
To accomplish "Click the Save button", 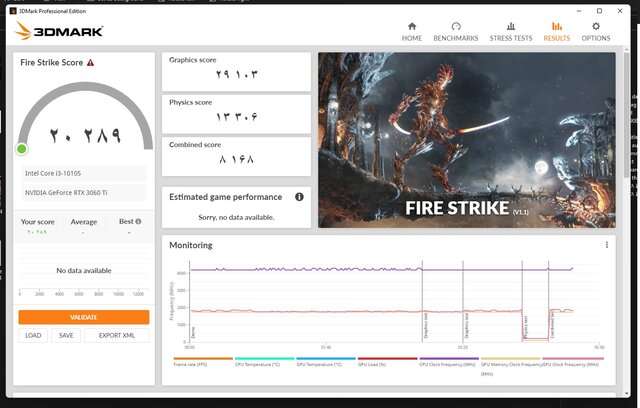I will pyautogui.click(x=66, y=335).
